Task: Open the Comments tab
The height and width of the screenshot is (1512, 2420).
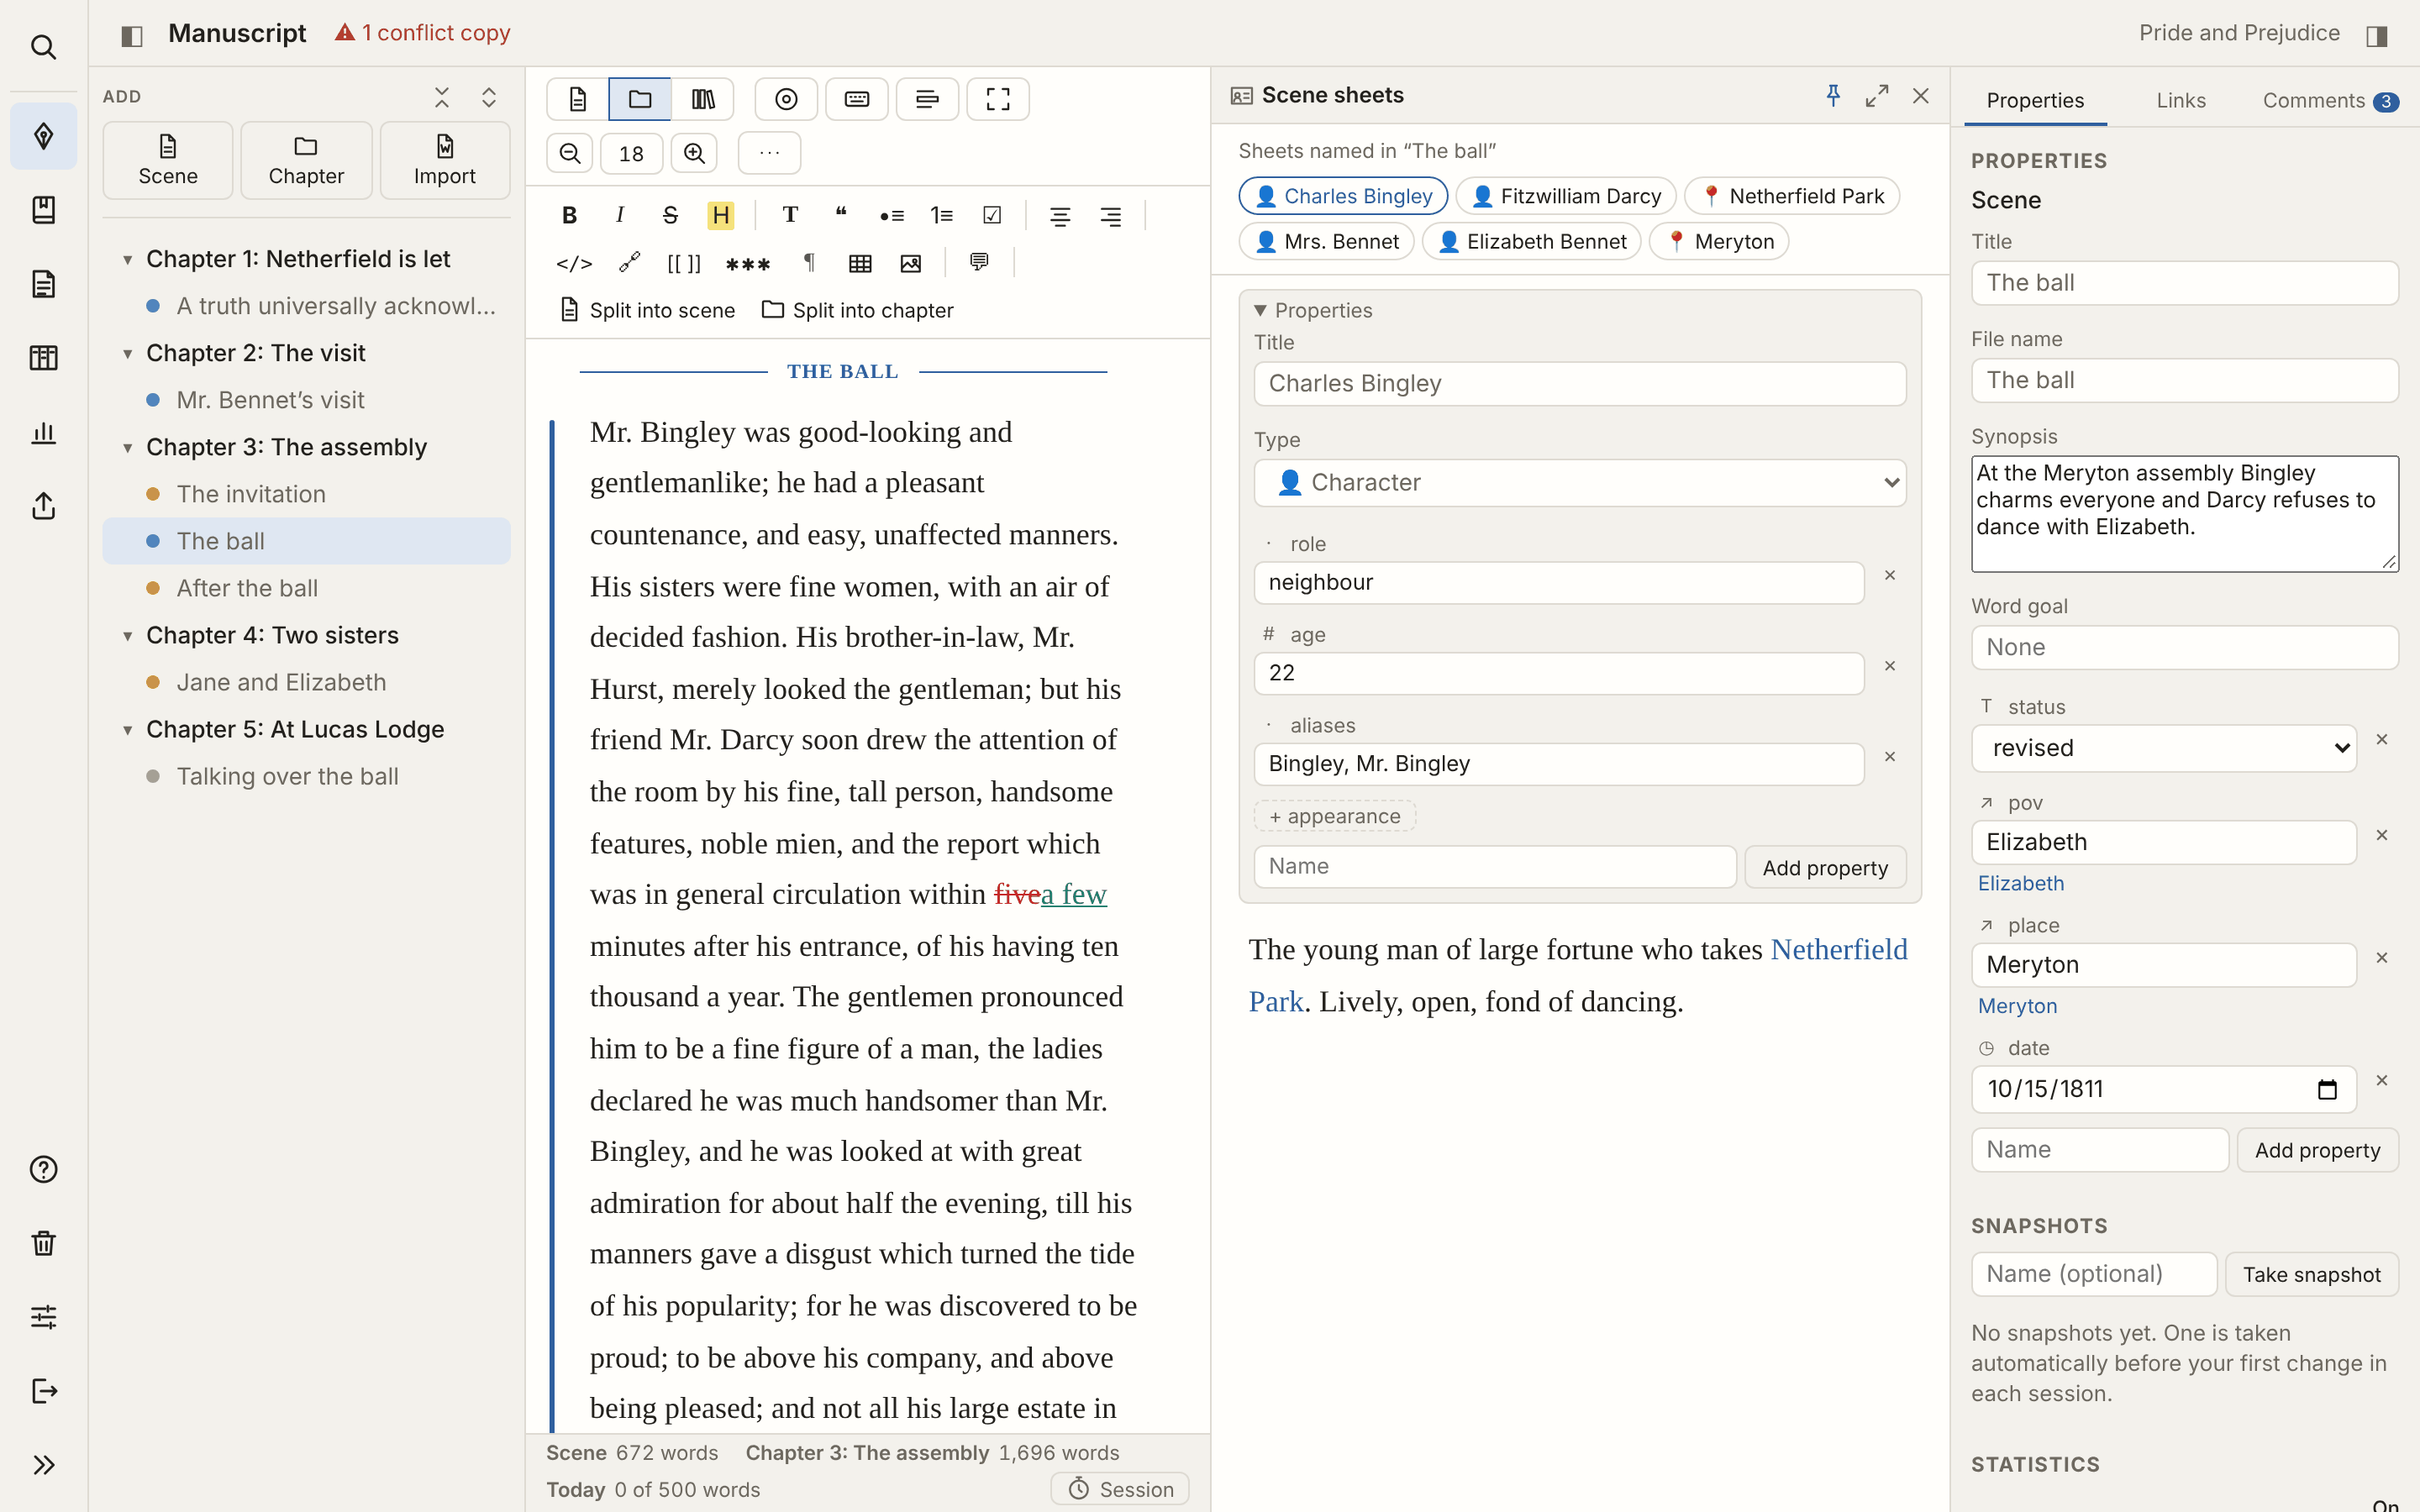Action: (2330, 101)
